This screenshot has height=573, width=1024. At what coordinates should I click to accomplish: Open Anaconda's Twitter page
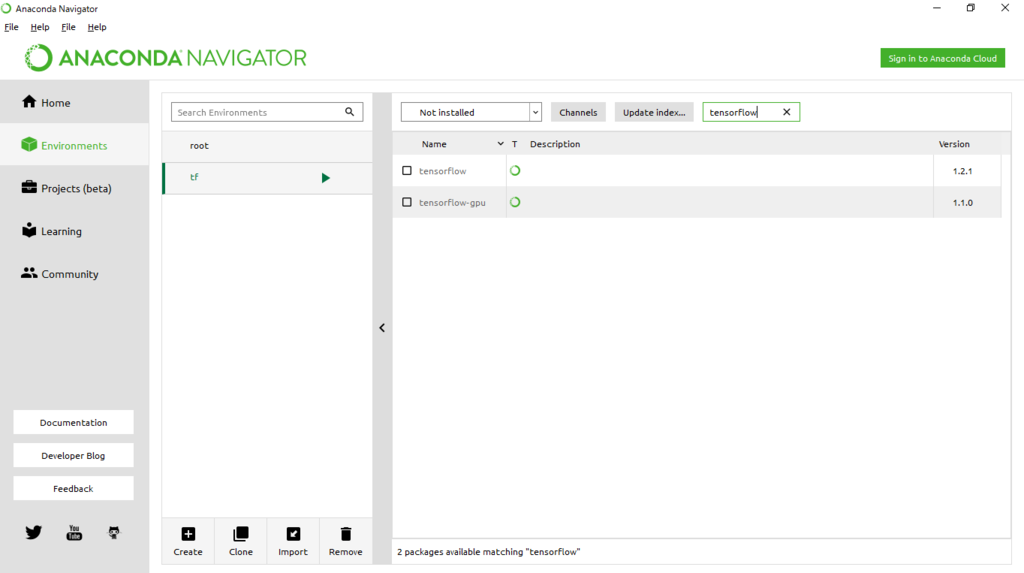[33, 532]
